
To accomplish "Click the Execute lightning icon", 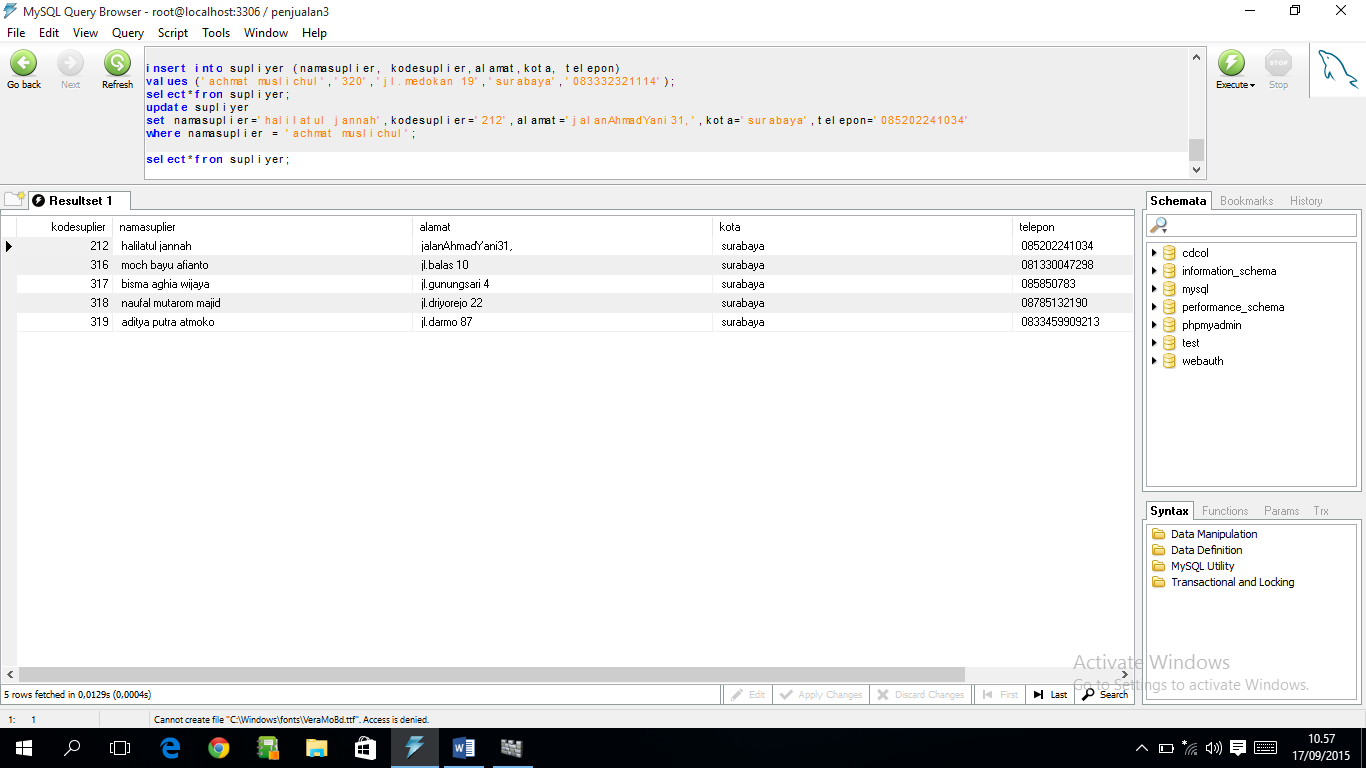I will (x=1231, y=63).
